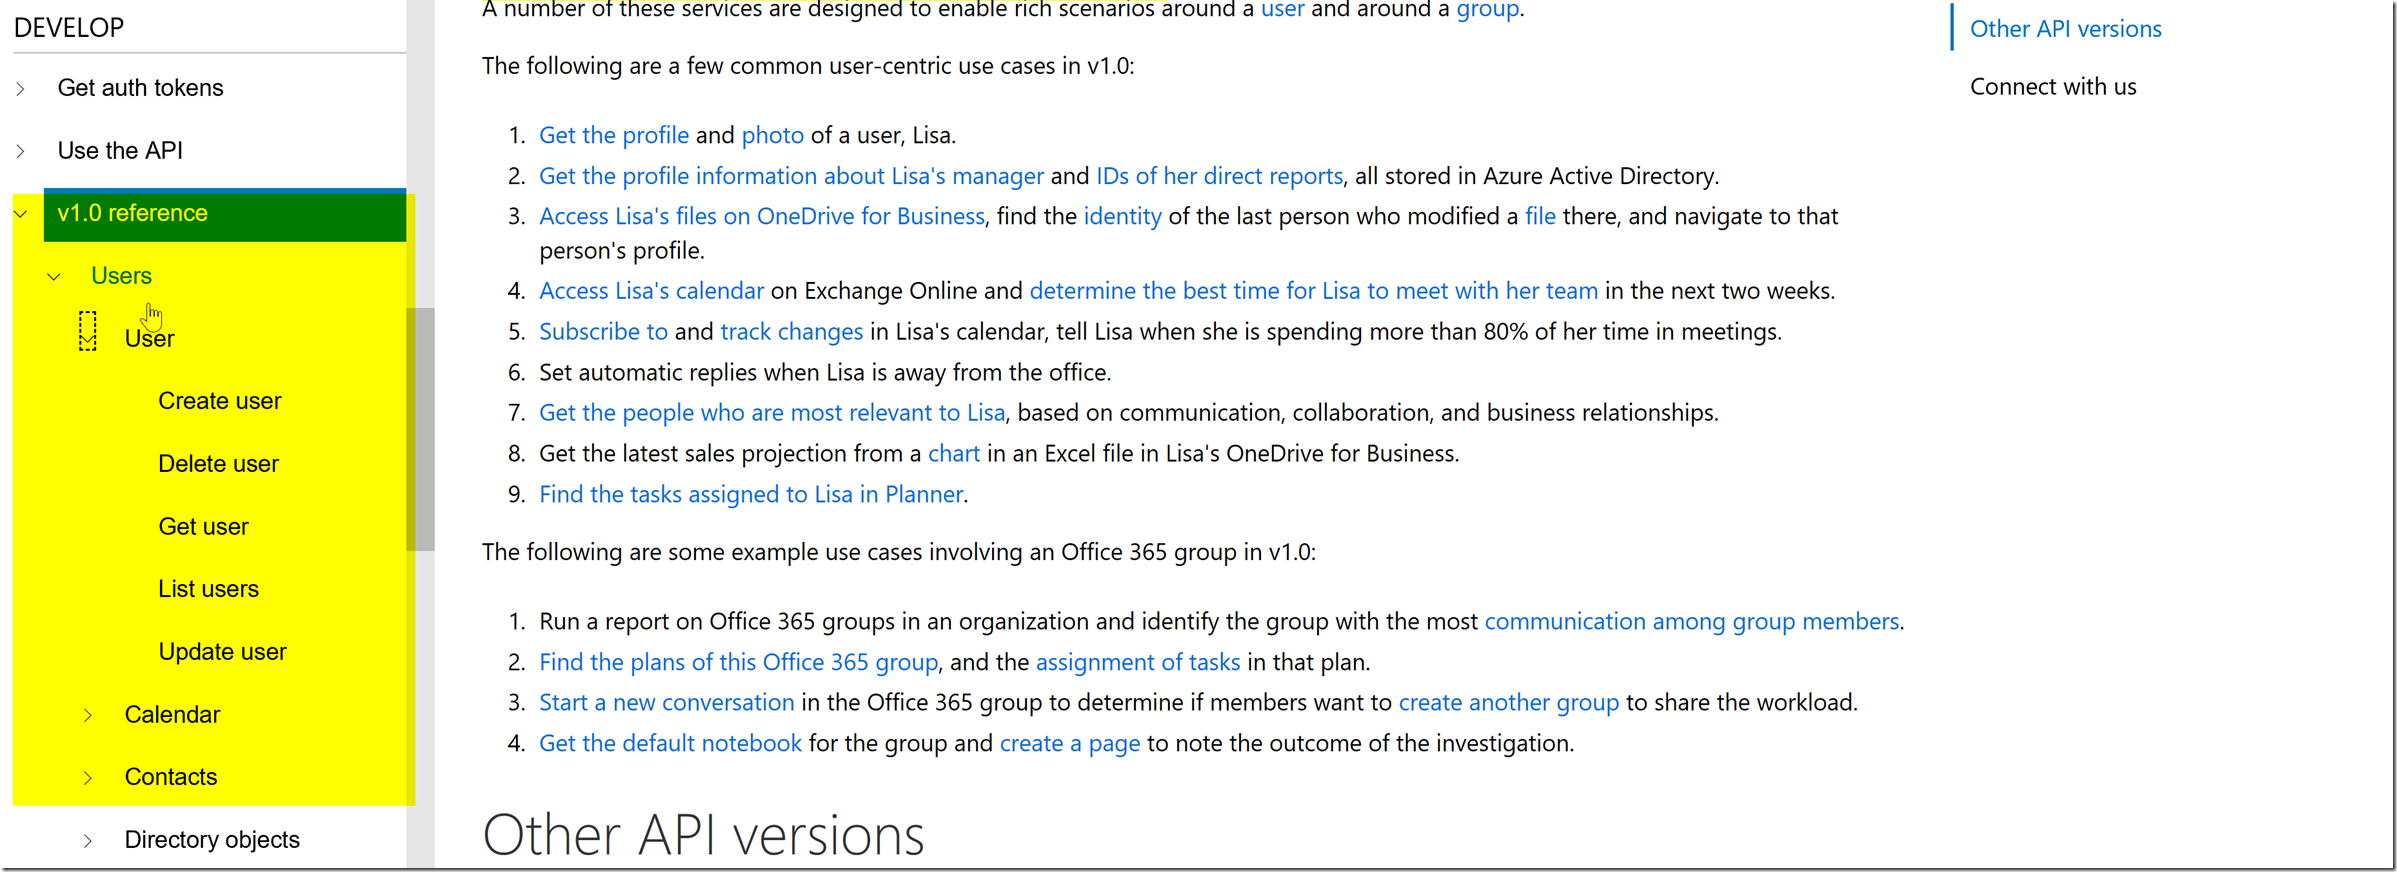This screenshot has width=2397, height=872.
Task: Open Directory objects in the sidebar
Action: tap(212, 840)
